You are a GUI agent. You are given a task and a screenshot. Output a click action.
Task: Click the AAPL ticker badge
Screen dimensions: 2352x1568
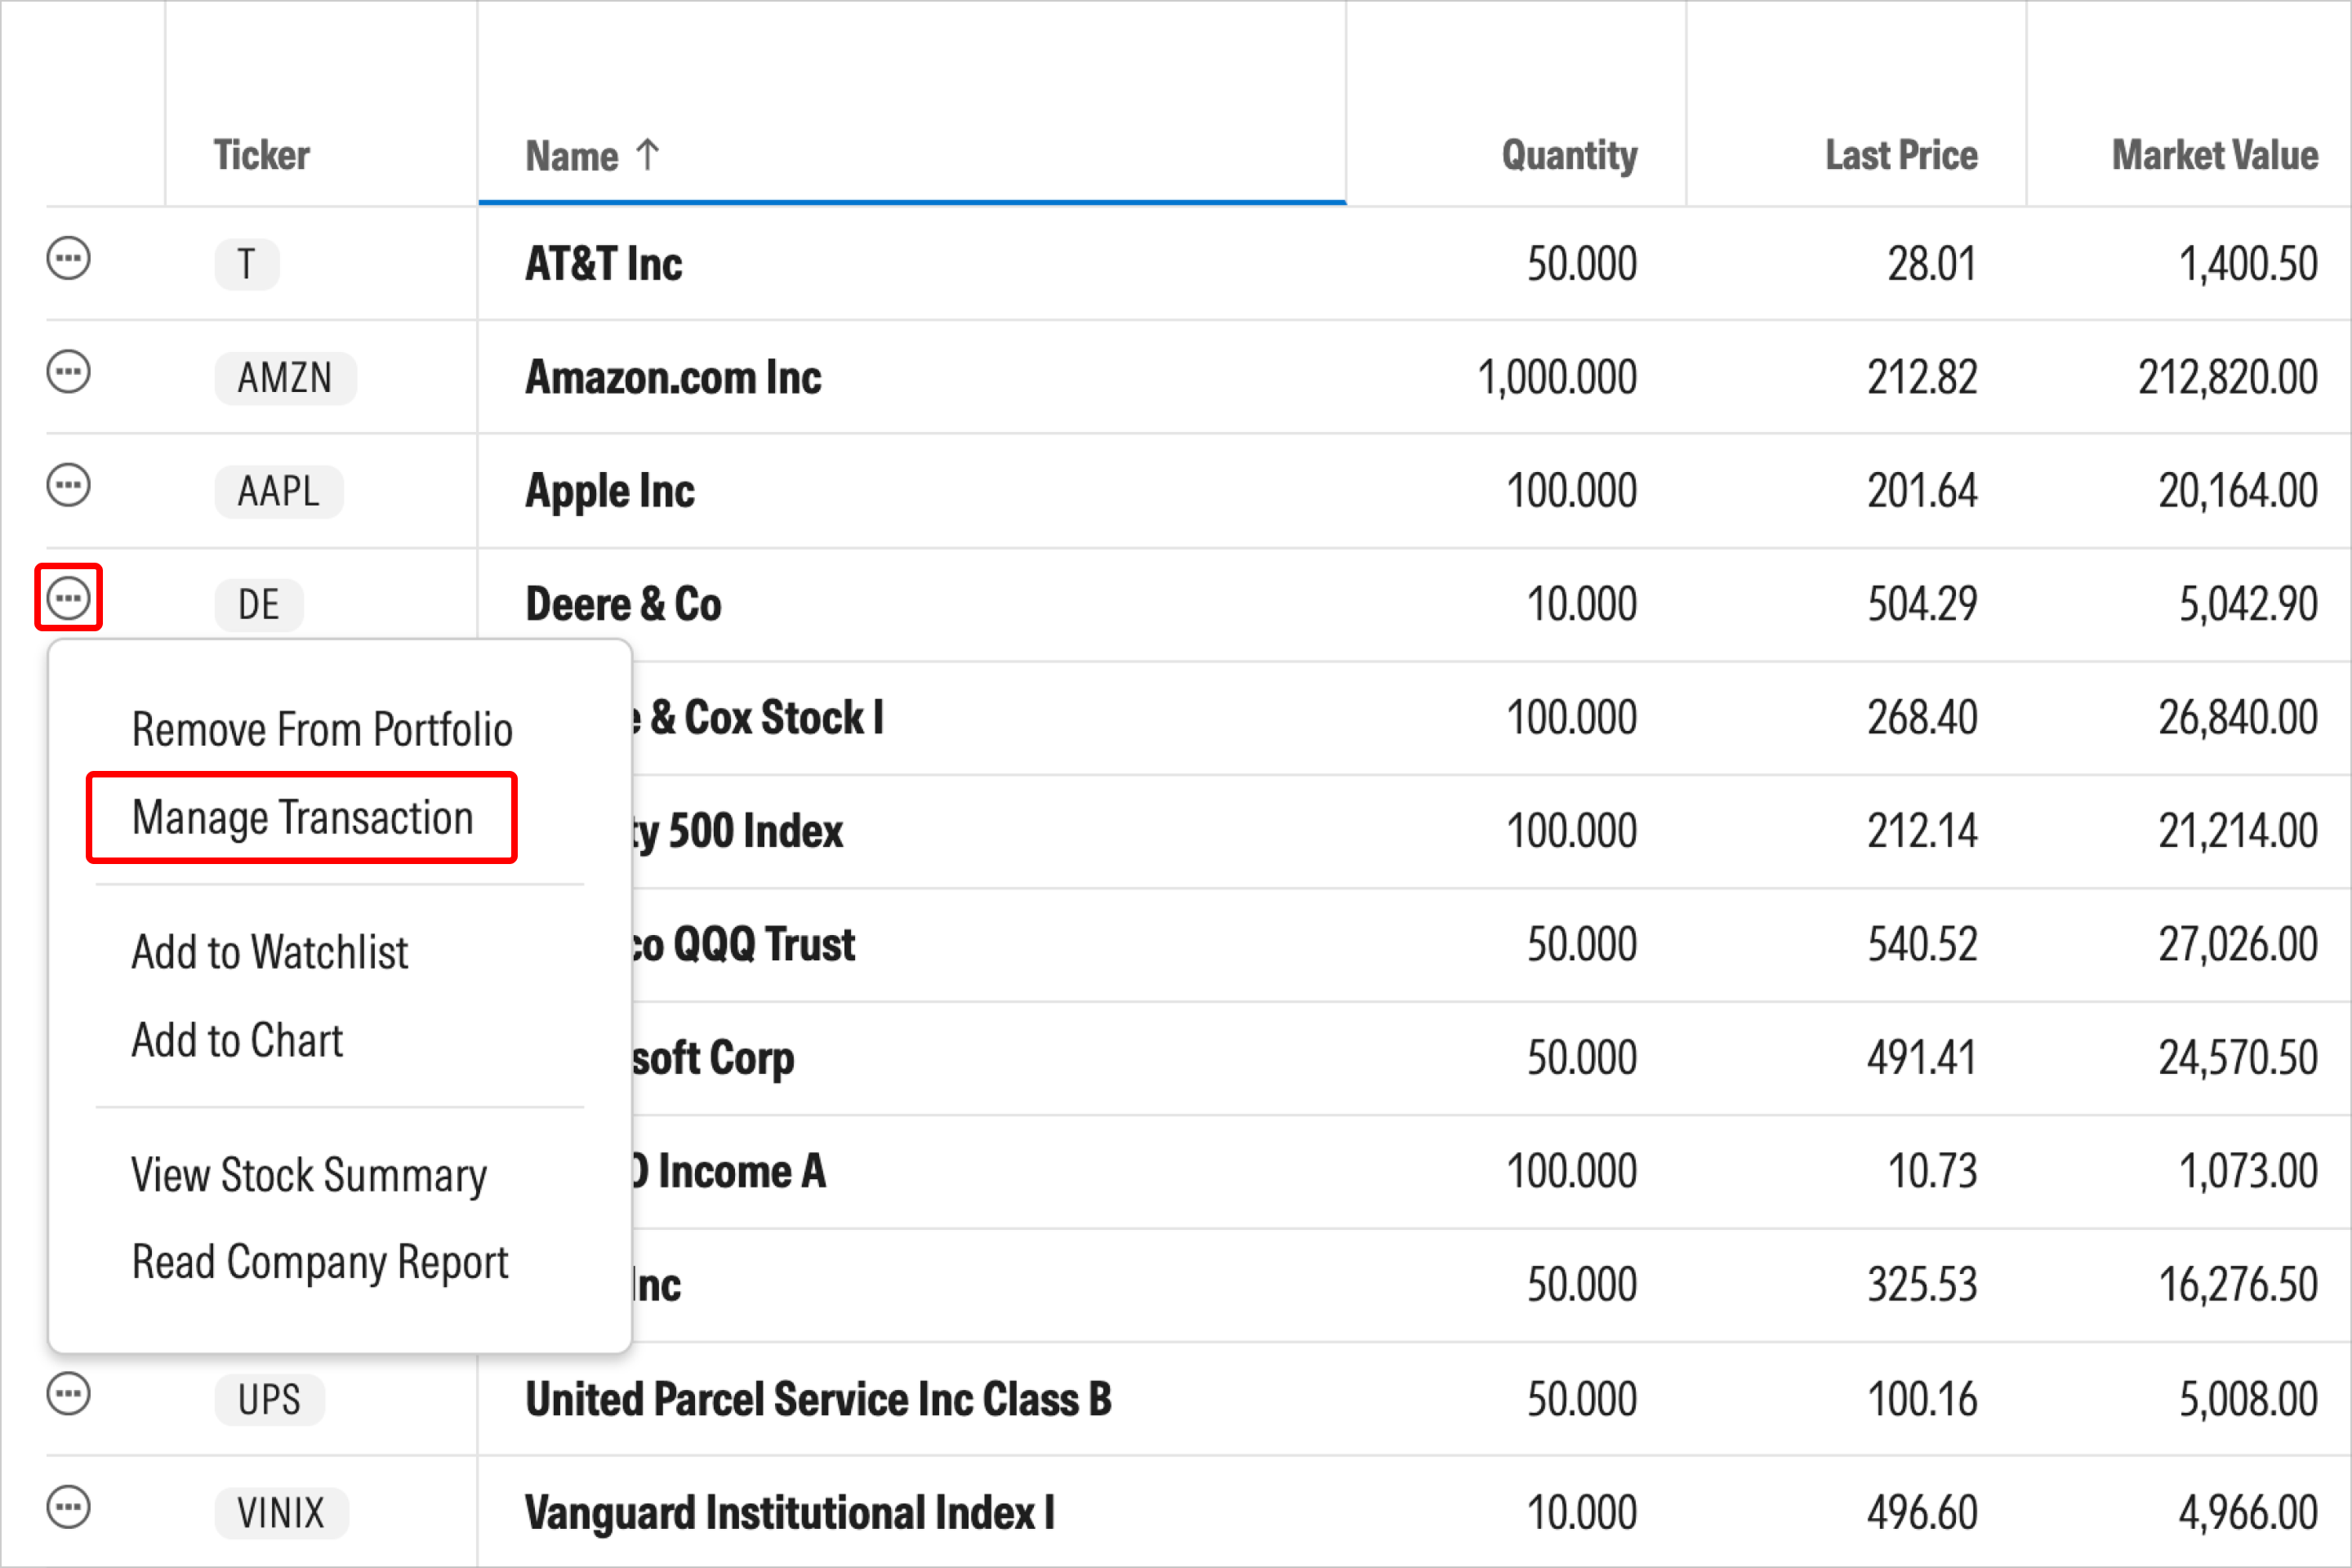point(278,490)
